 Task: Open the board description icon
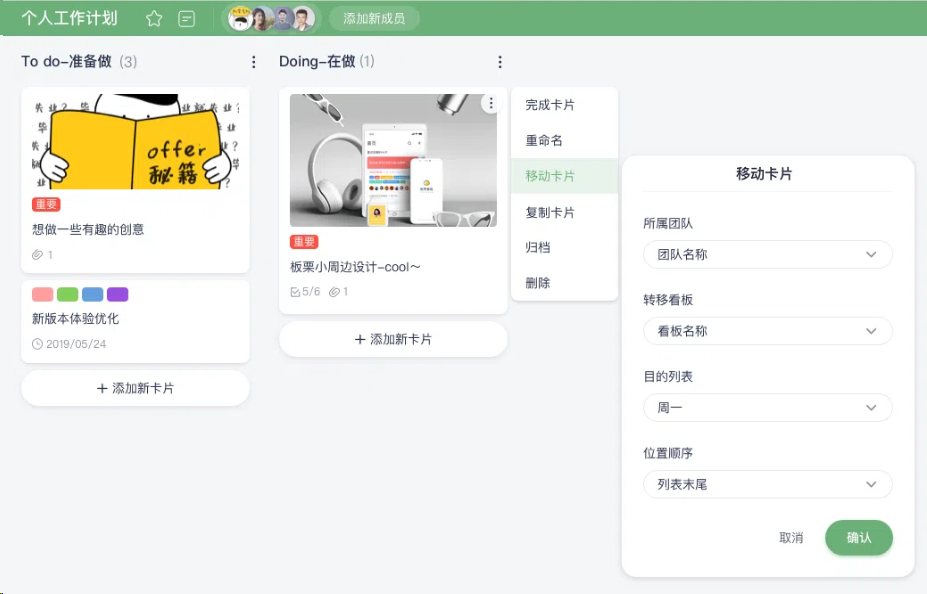coord(186,18)
